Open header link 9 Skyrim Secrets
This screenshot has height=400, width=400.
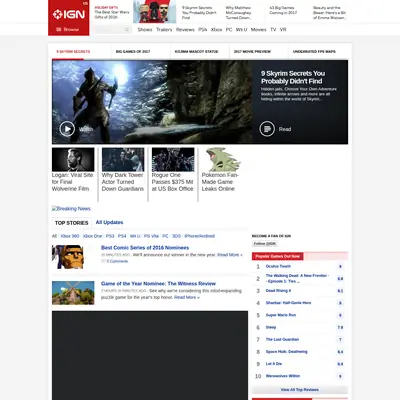(199, 12)
